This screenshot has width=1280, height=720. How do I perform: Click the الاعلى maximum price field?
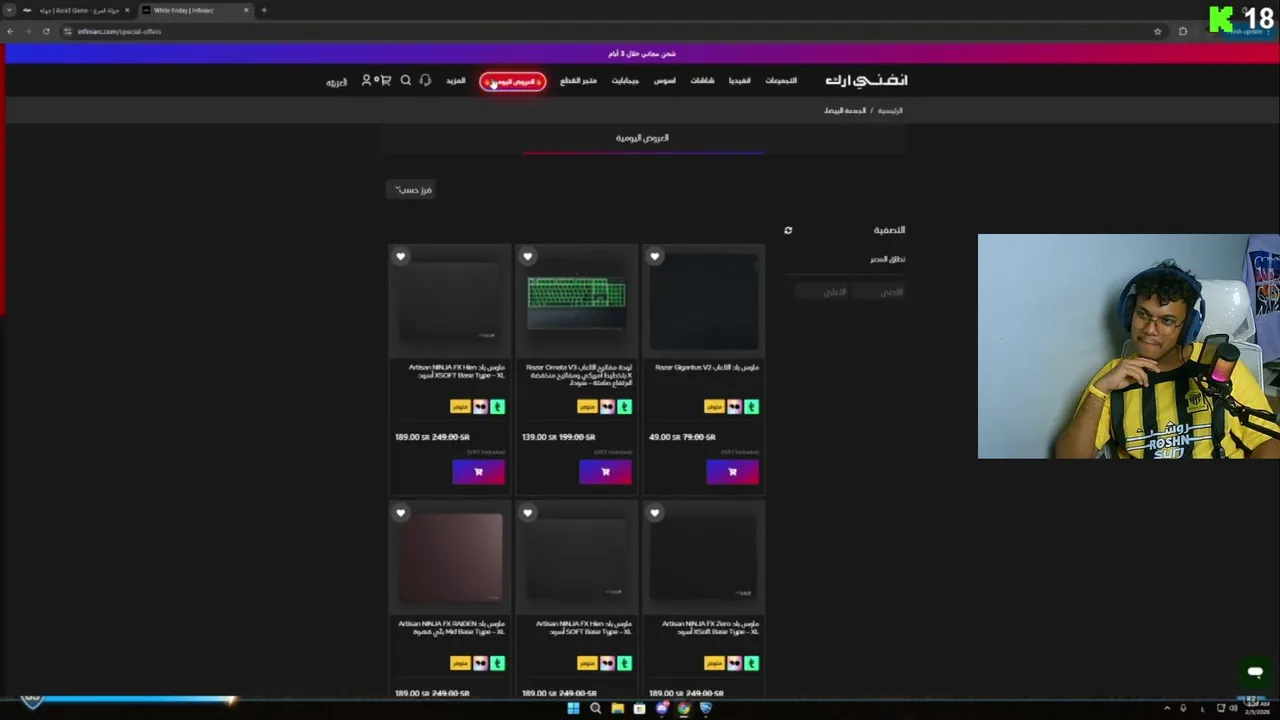(823, 292)
